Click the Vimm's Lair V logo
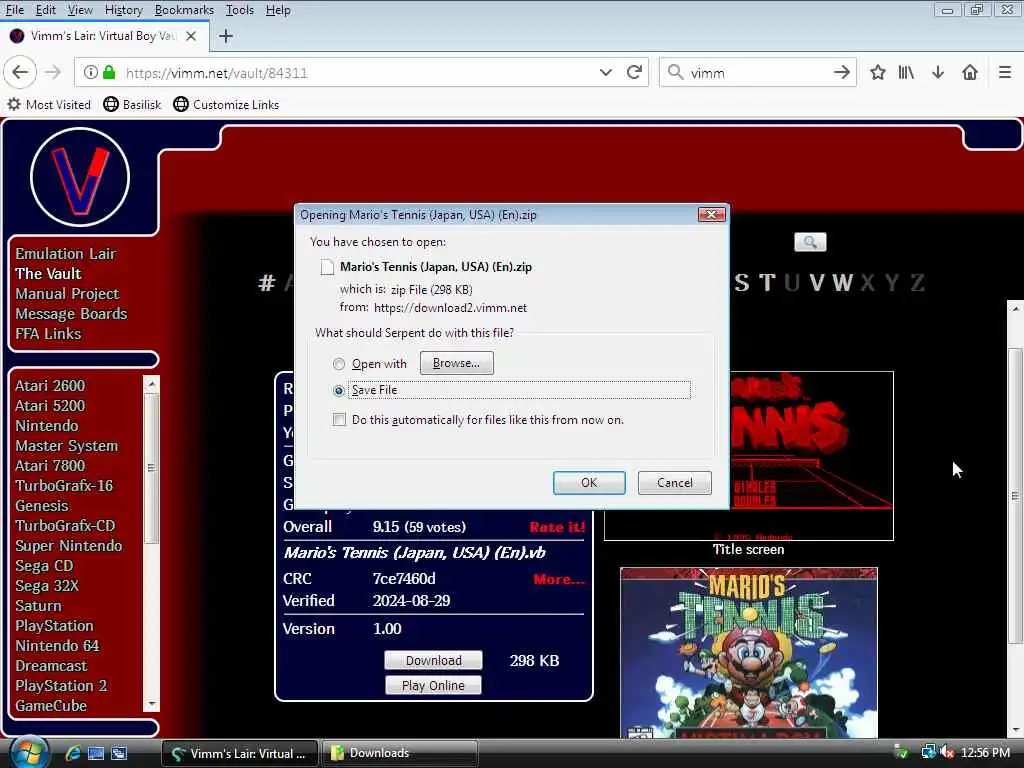 click(80, 177)
